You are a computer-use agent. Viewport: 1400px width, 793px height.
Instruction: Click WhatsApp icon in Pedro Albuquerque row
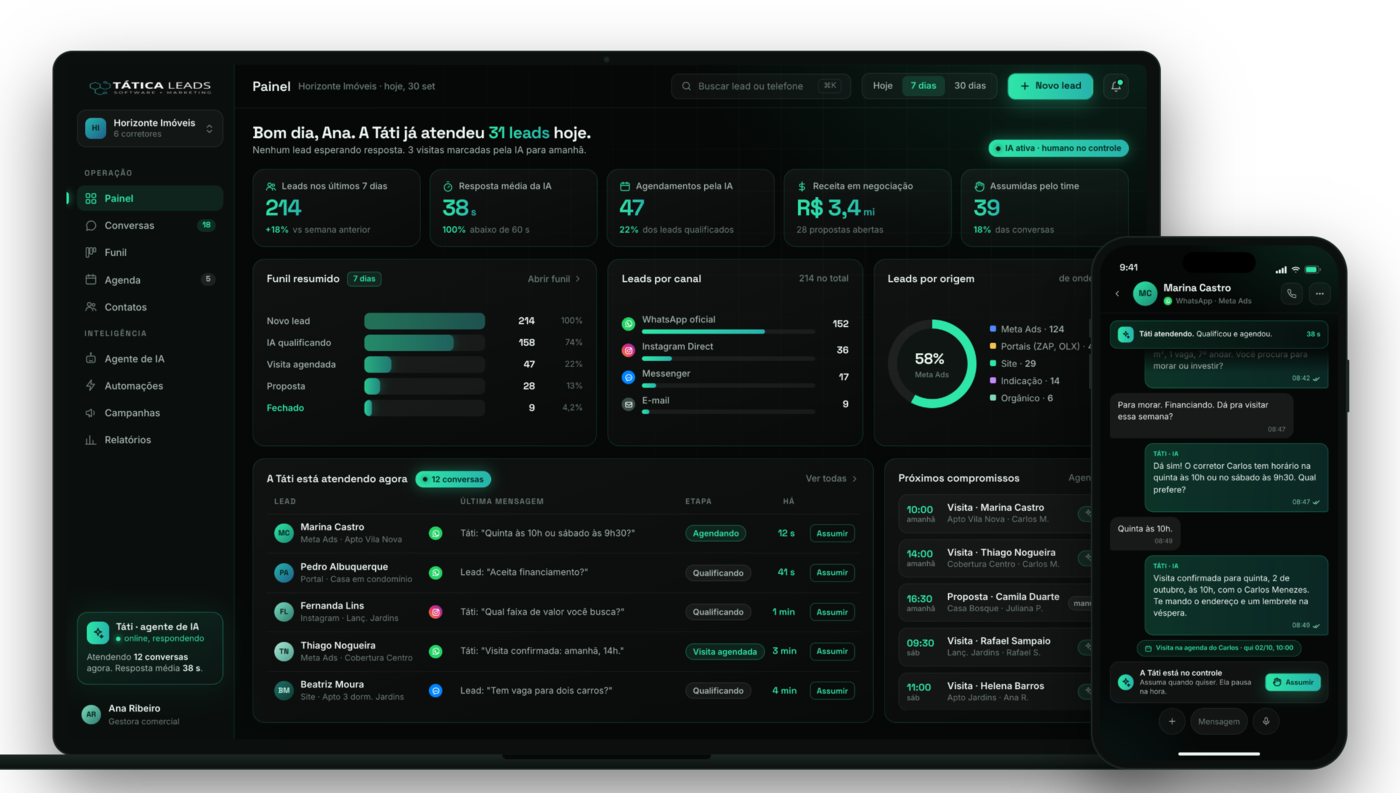coord(435,573)
